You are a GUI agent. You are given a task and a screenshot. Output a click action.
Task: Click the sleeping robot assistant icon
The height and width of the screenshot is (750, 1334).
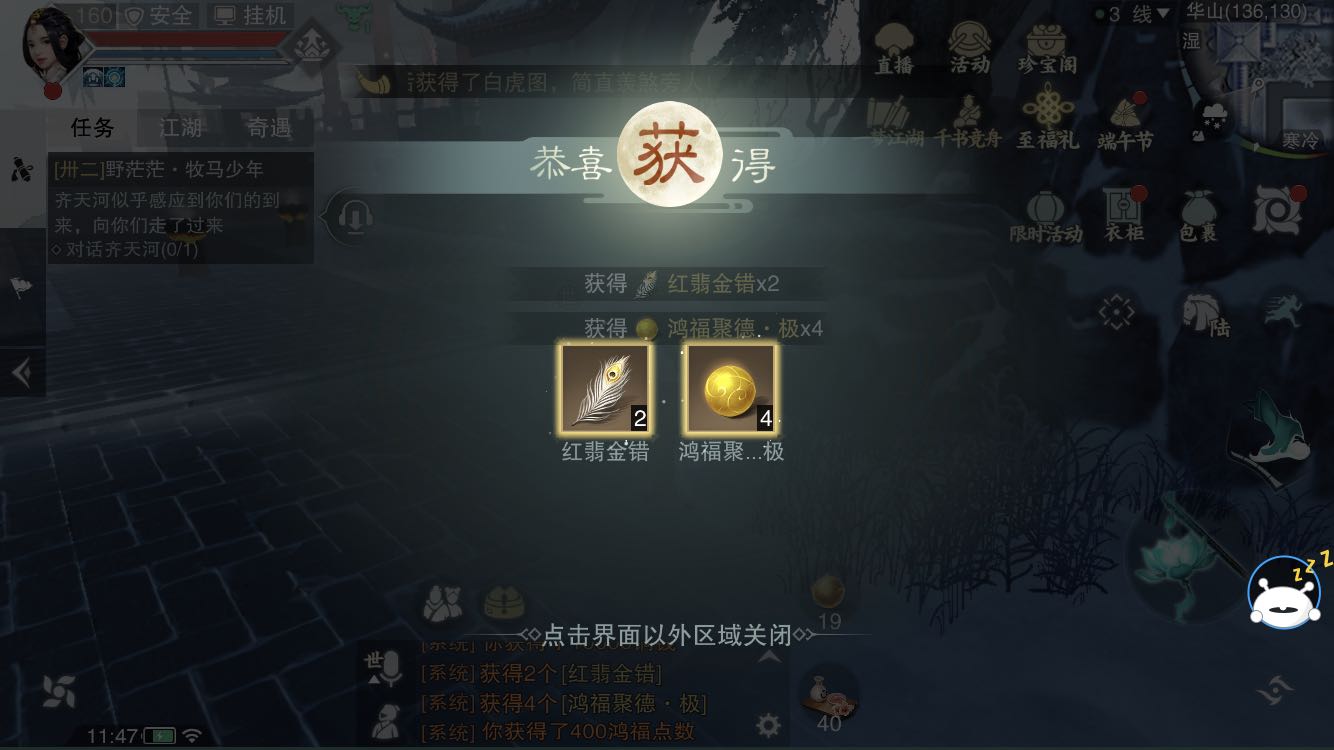tap(1286, 590)
